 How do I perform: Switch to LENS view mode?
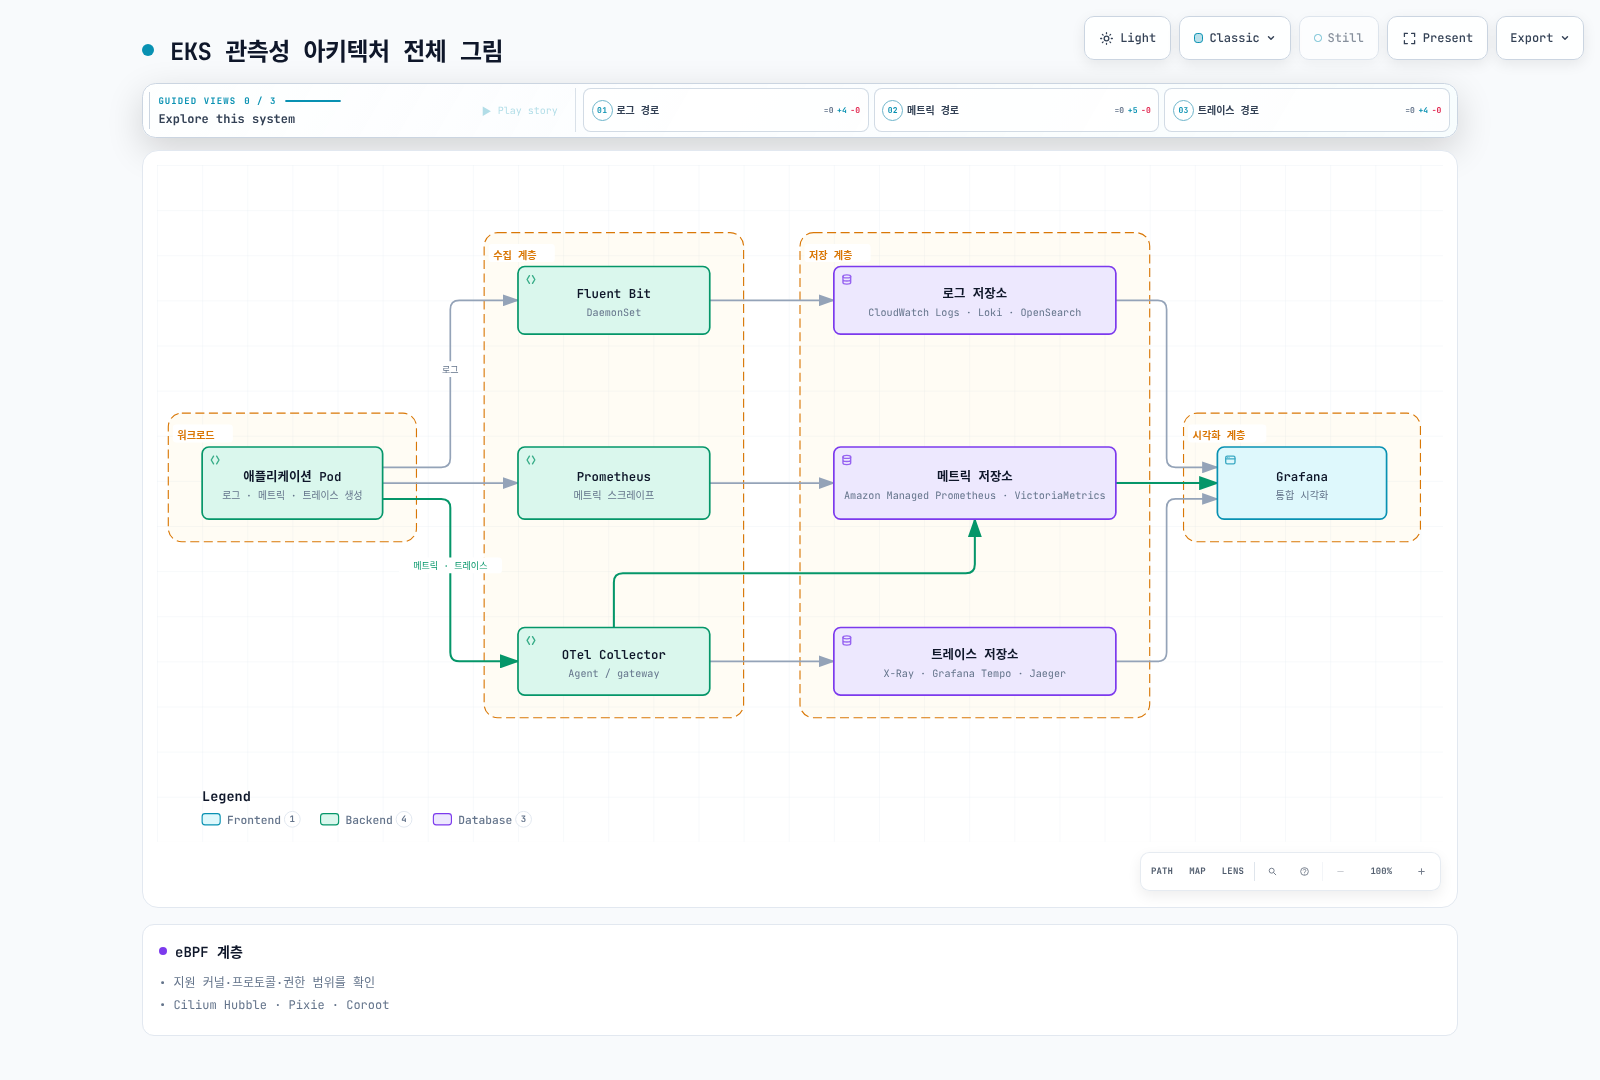(x=1233, y=871)
